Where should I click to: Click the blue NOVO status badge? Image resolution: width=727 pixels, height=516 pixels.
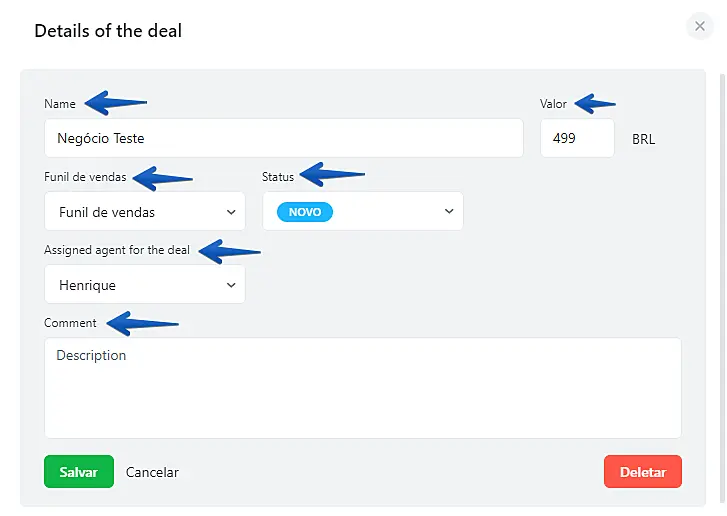(305, 212)
